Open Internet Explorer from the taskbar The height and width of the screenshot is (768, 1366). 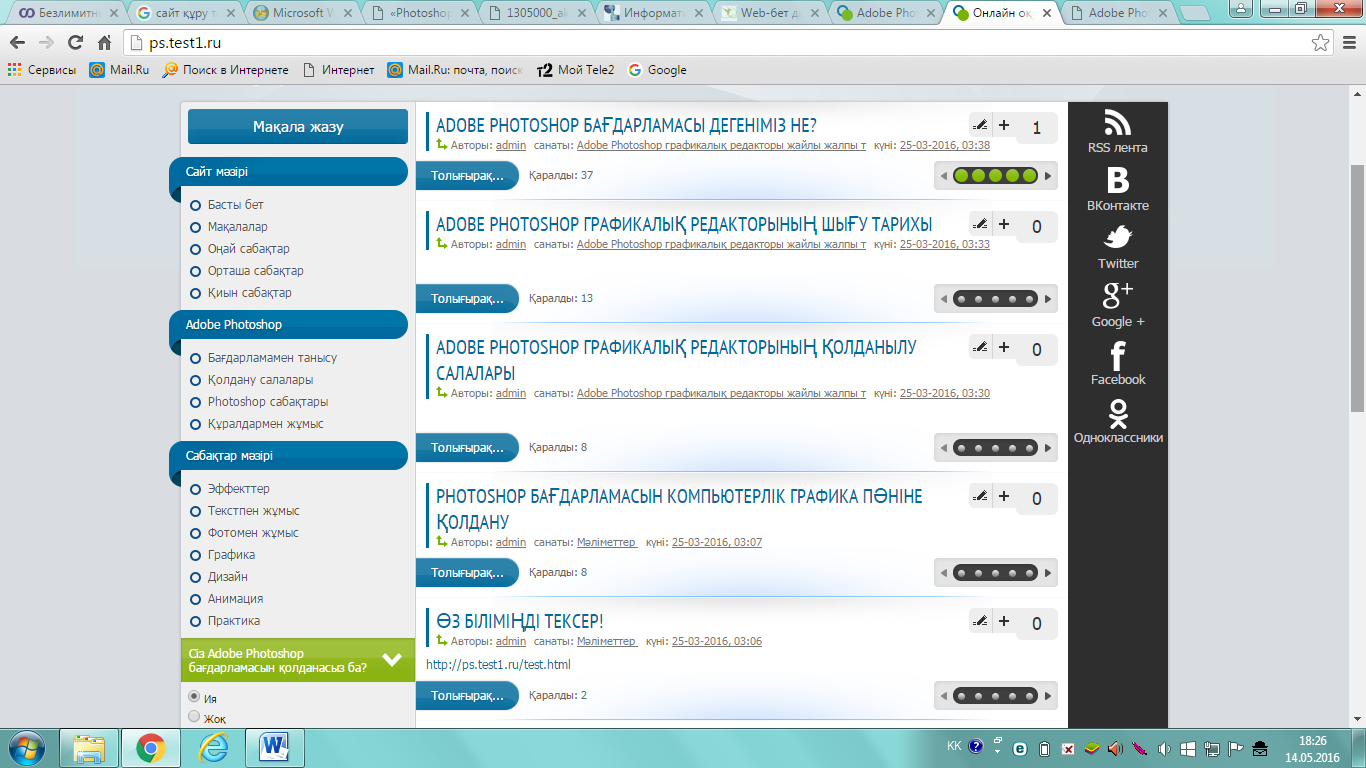(213, 748)
